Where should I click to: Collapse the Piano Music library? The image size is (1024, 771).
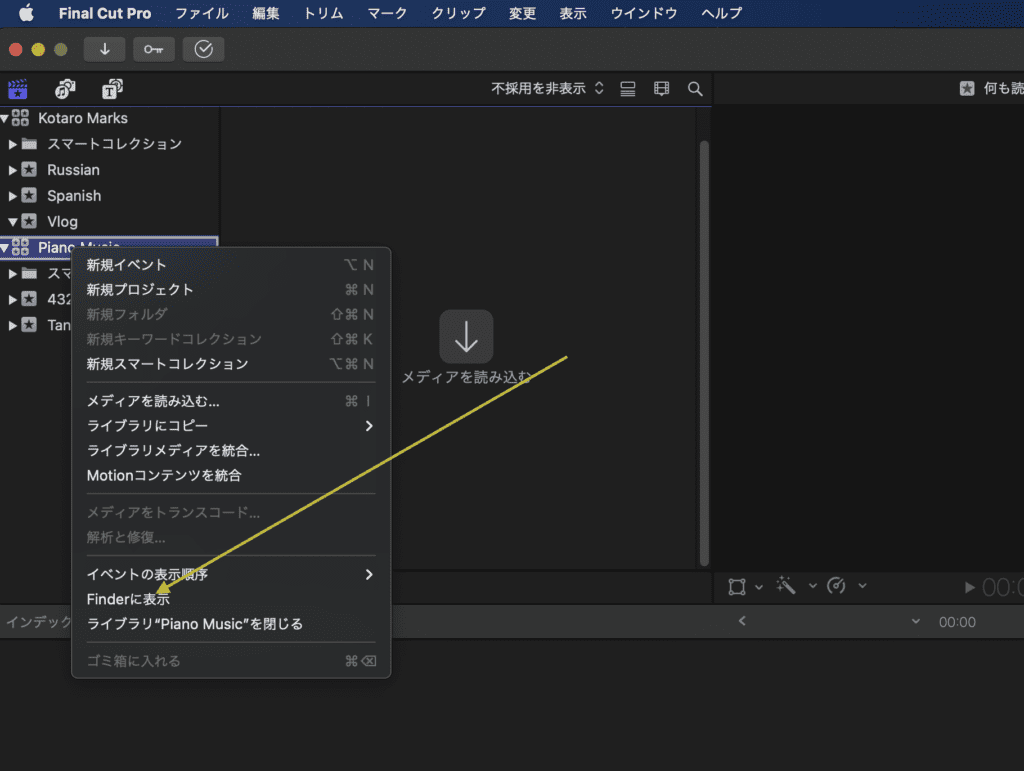(x=5, y=247)
